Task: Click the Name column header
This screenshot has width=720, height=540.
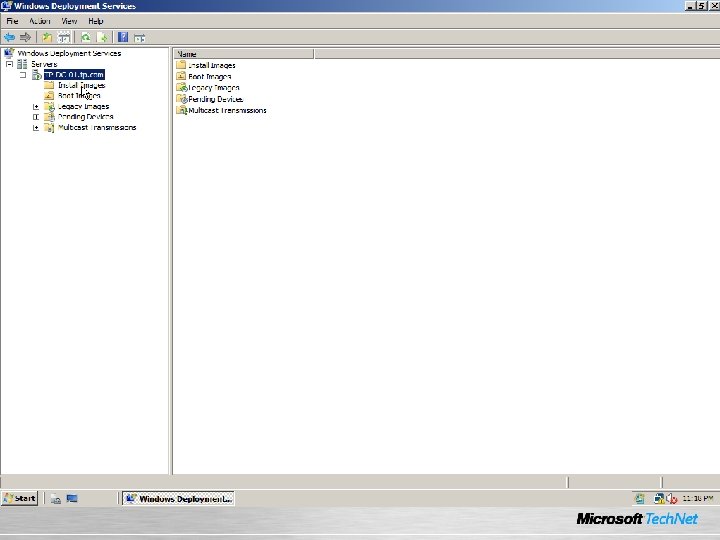Action: tap(244, 54)
